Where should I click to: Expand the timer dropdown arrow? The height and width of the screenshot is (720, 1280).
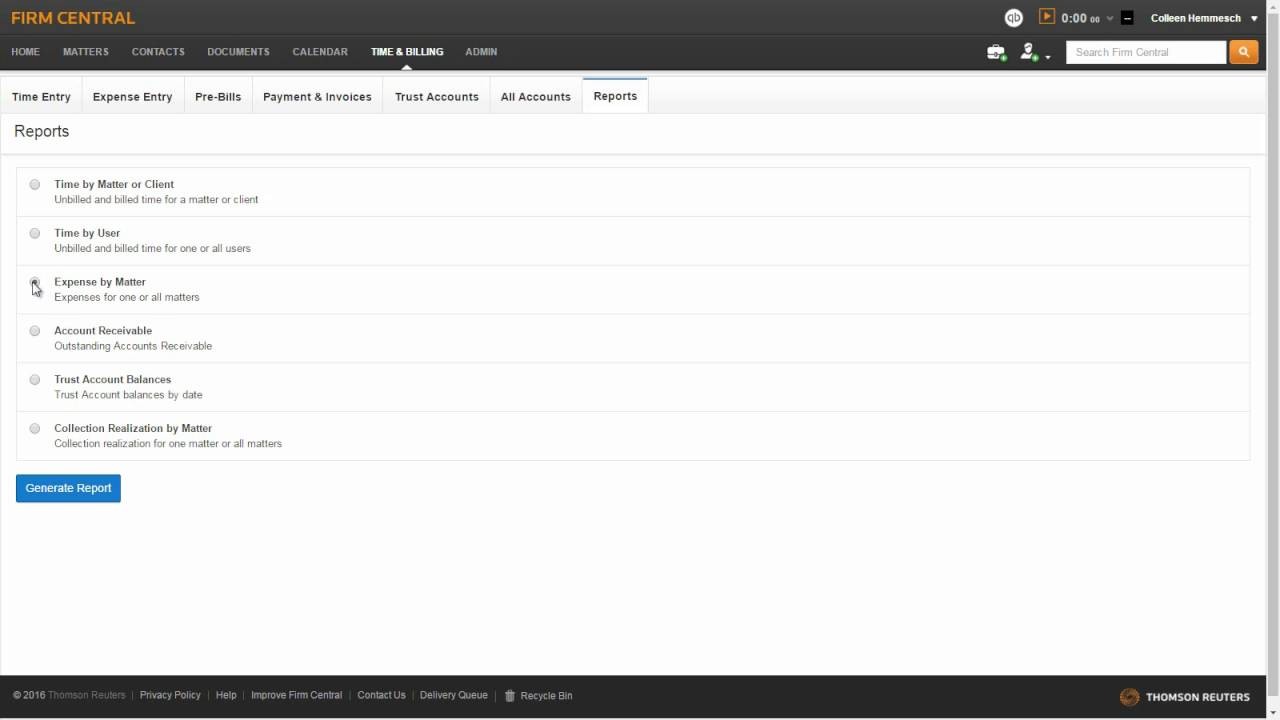click(x=1109, y=19)
